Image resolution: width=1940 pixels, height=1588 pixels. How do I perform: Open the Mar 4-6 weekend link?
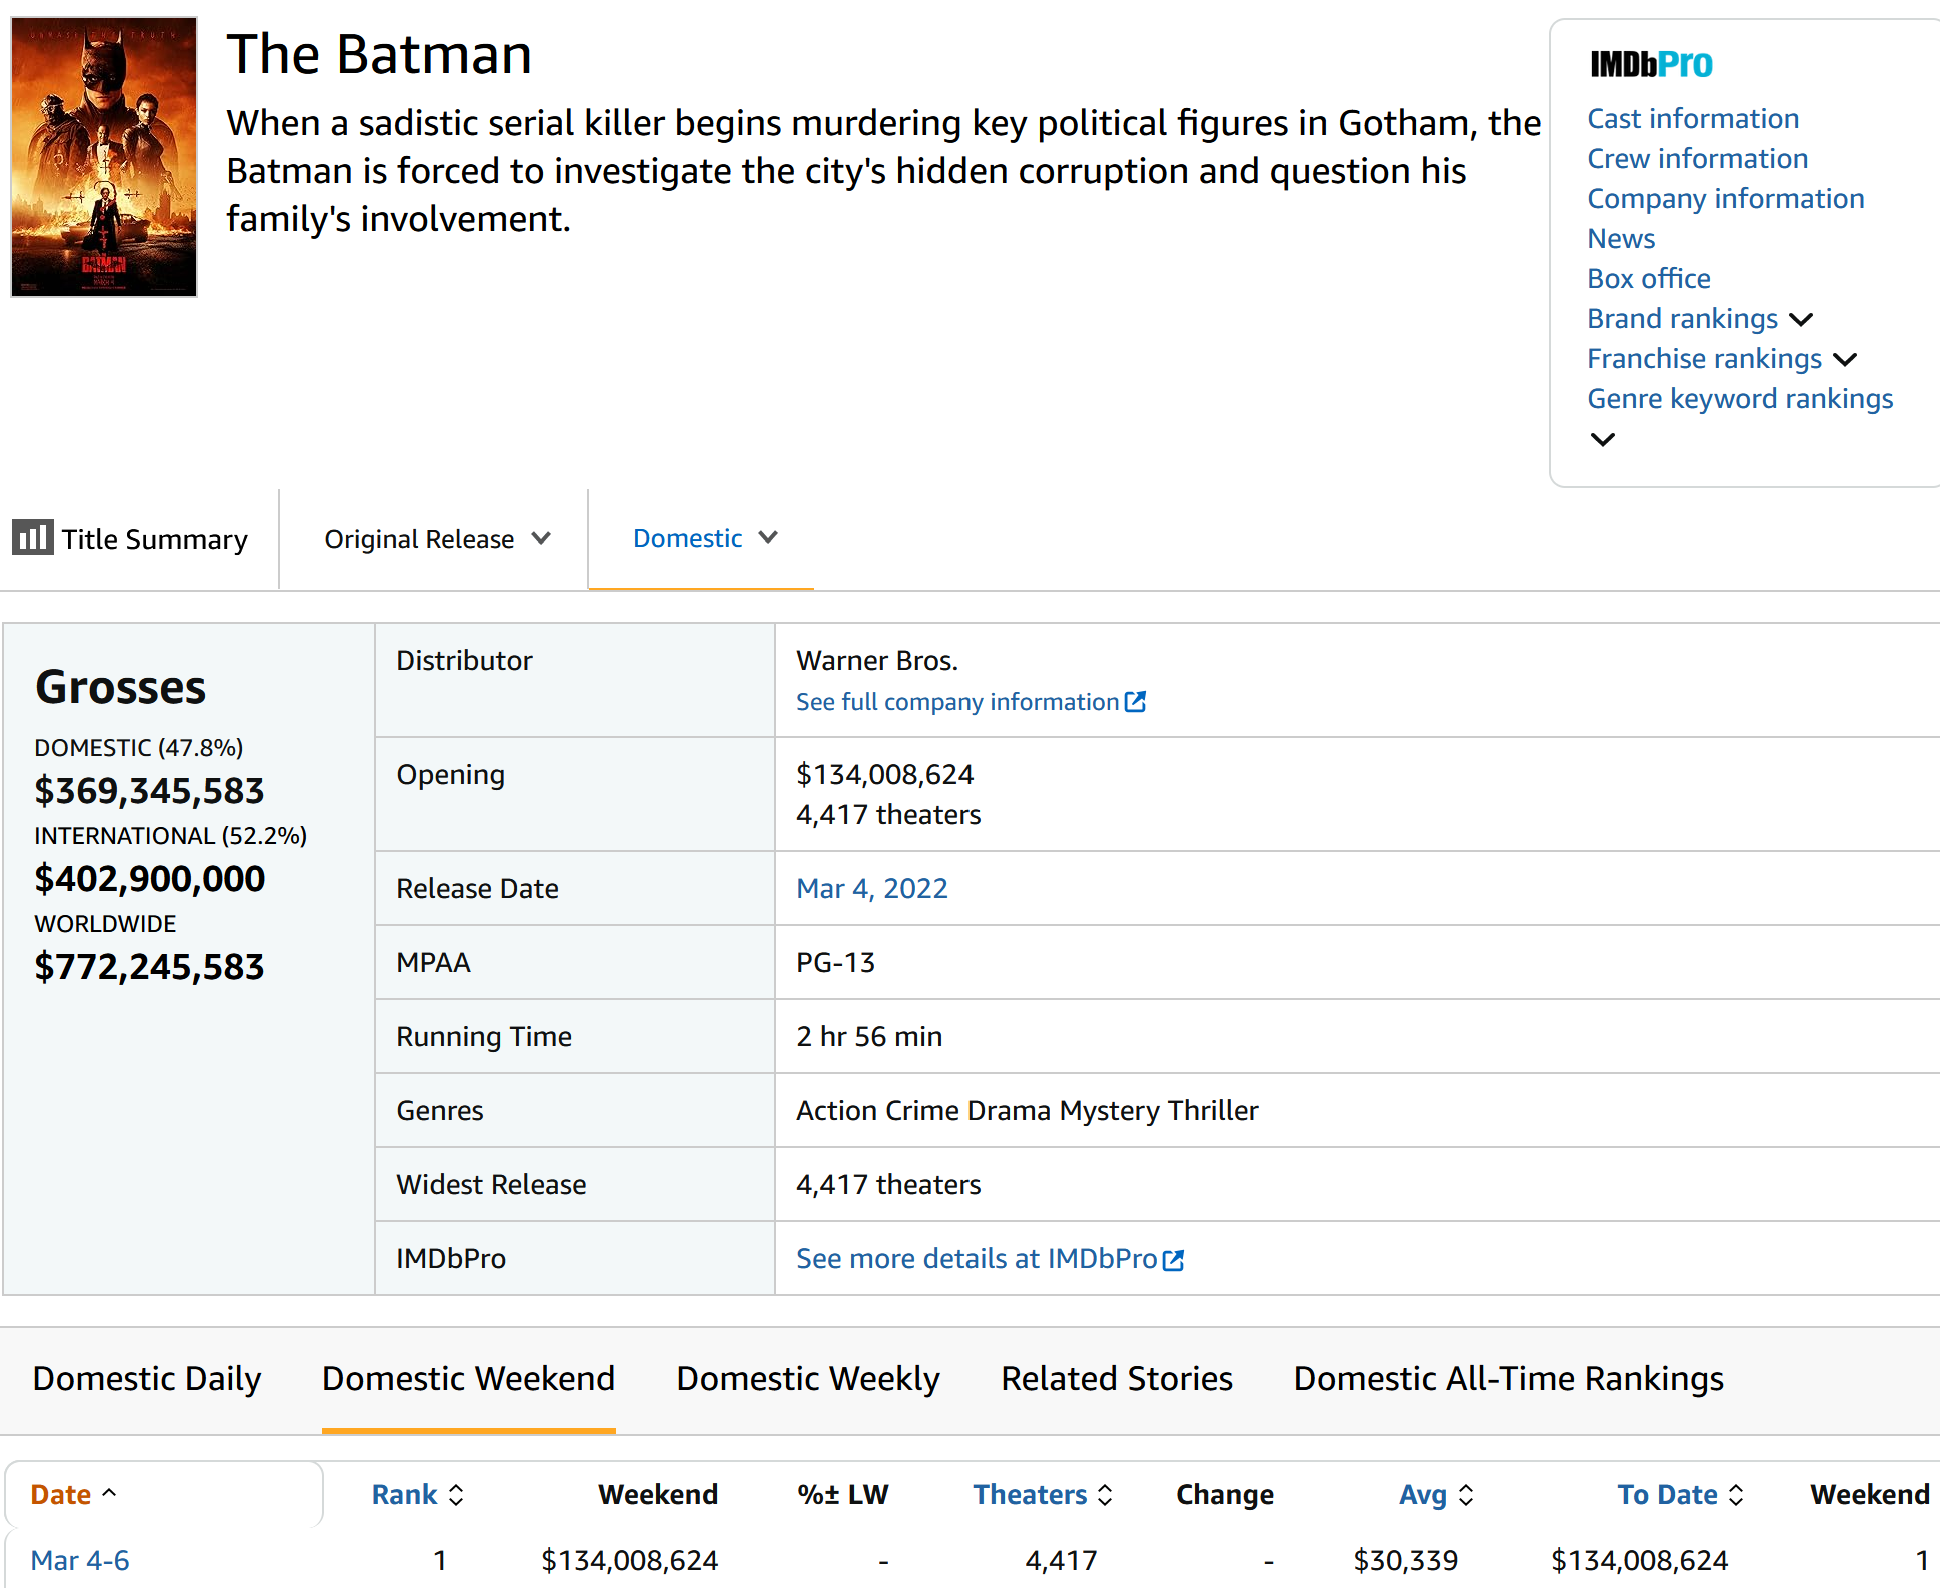click(80, 1561)
